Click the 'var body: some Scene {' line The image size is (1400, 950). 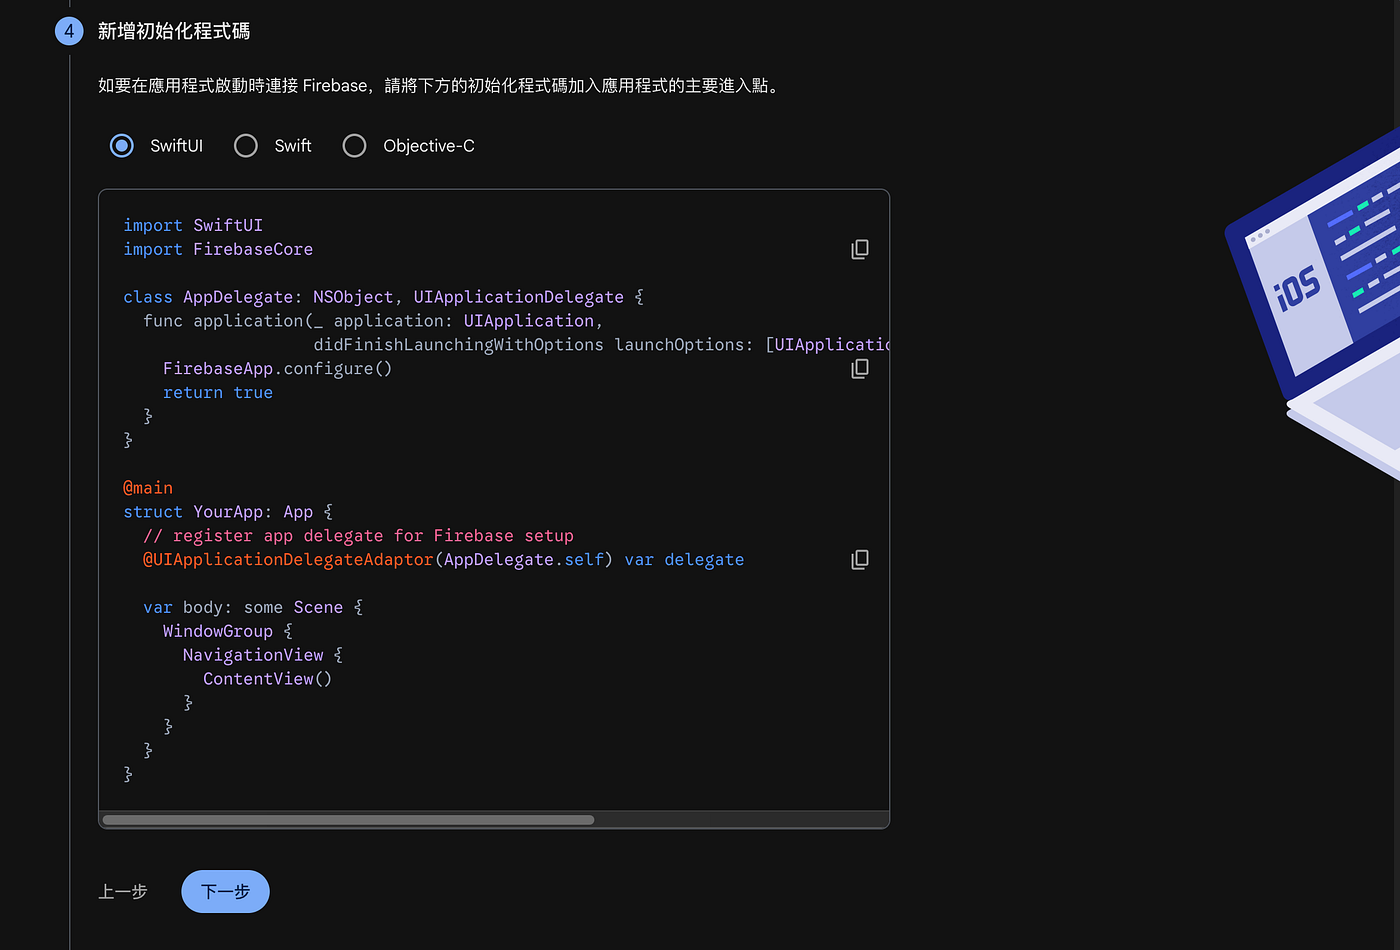click(x=253, y=607)
